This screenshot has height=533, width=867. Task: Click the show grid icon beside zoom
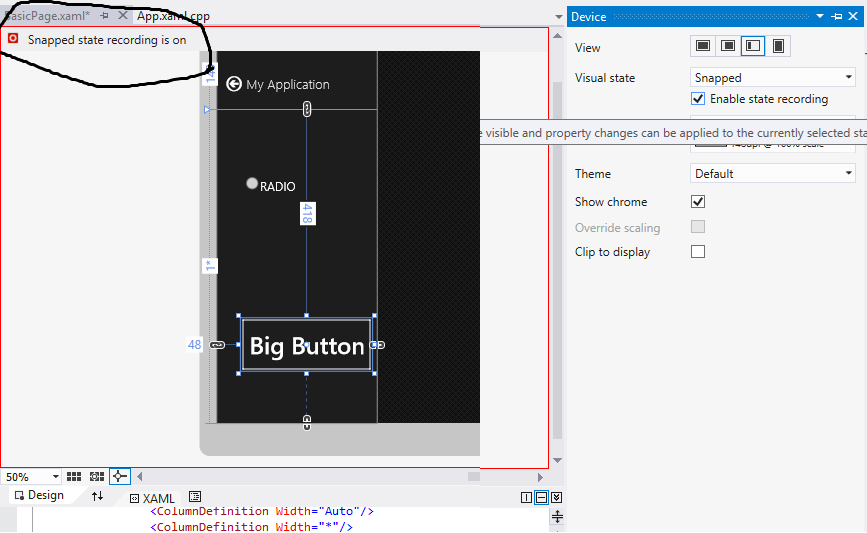[x=76, y=477]
